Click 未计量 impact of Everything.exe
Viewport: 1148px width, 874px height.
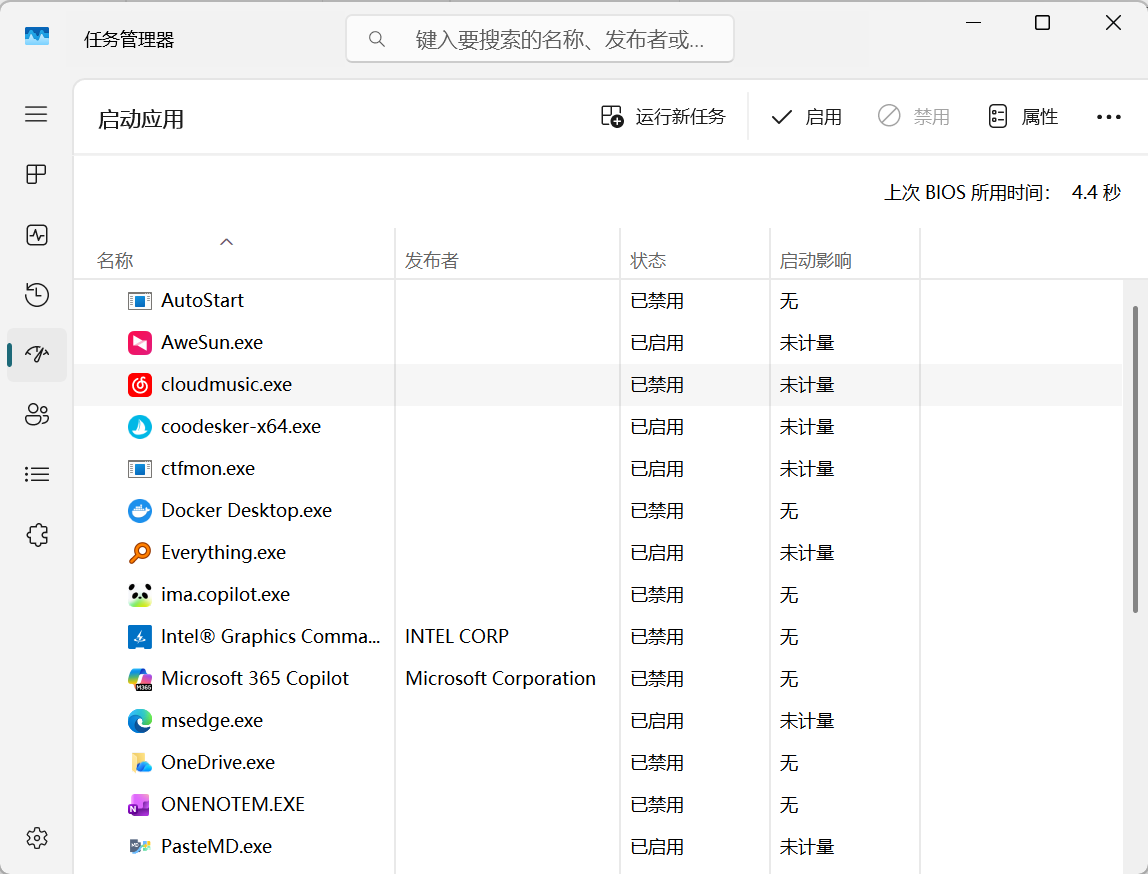coord(807,553)
